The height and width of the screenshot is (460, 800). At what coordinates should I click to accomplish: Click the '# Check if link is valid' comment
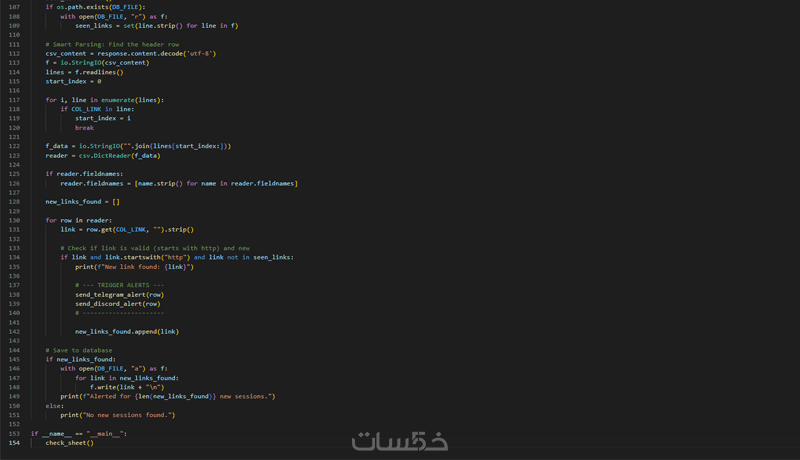click(155, 248)
